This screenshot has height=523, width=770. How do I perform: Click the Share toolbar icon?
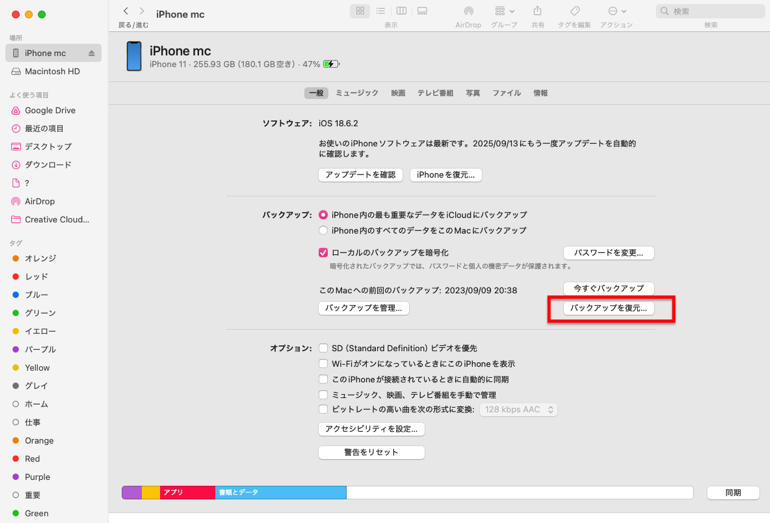tap(537, 11)
